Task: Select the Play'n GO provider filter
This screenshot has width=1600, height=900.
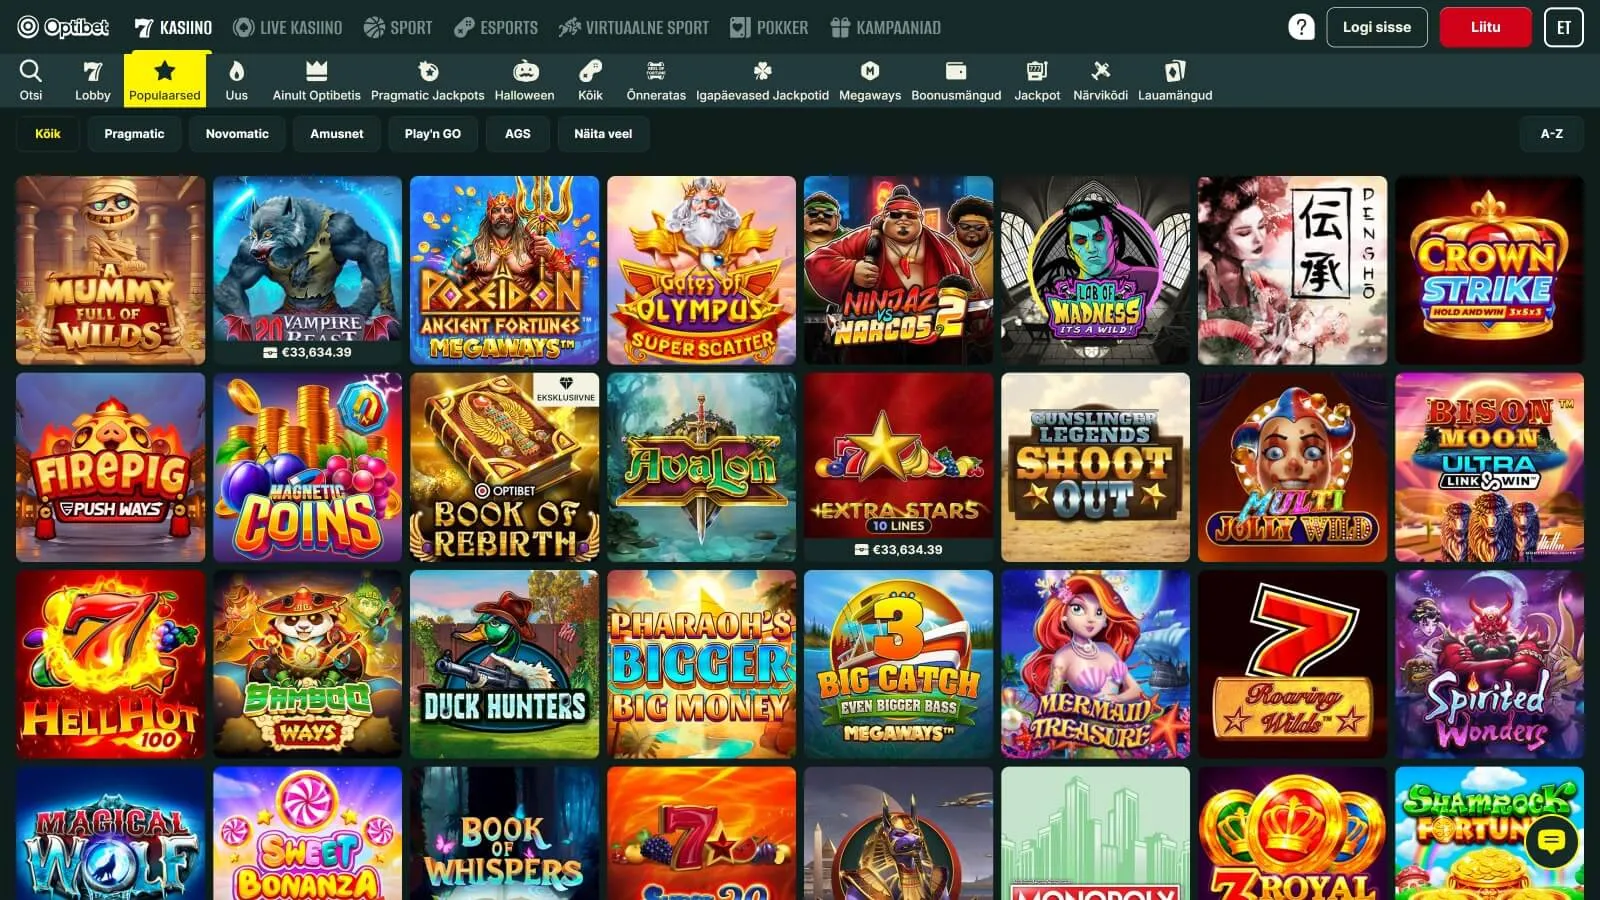Action: click(x=432, y=134)
